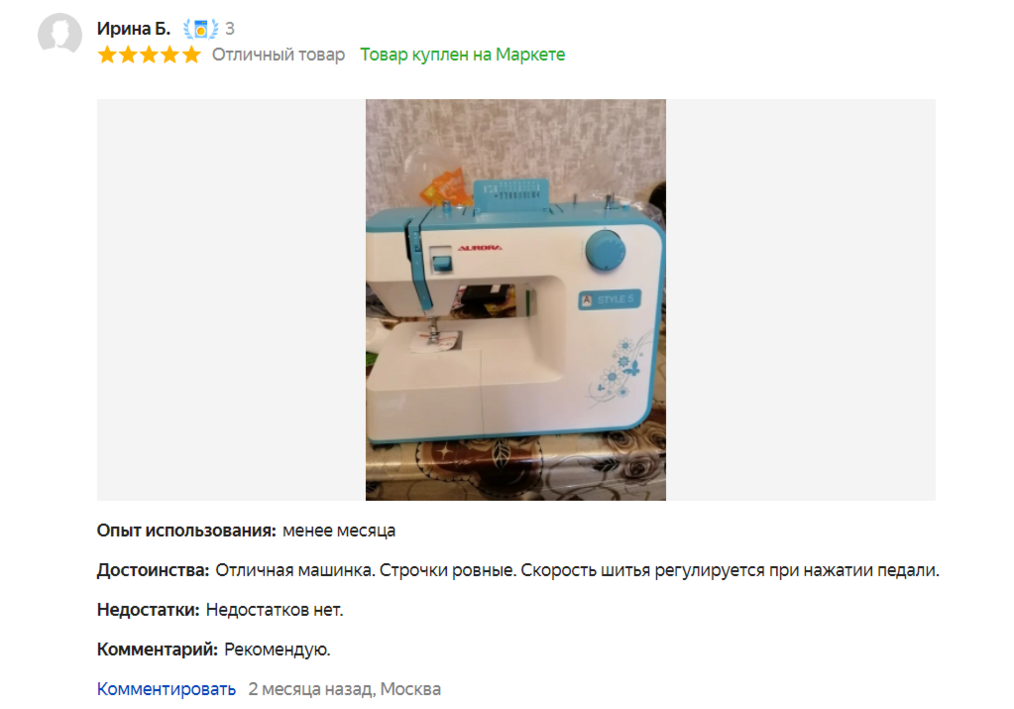The width and height of the screenshot is (1014, 709).
Task: Click the Отличный товар rating text
Action: 278,55
